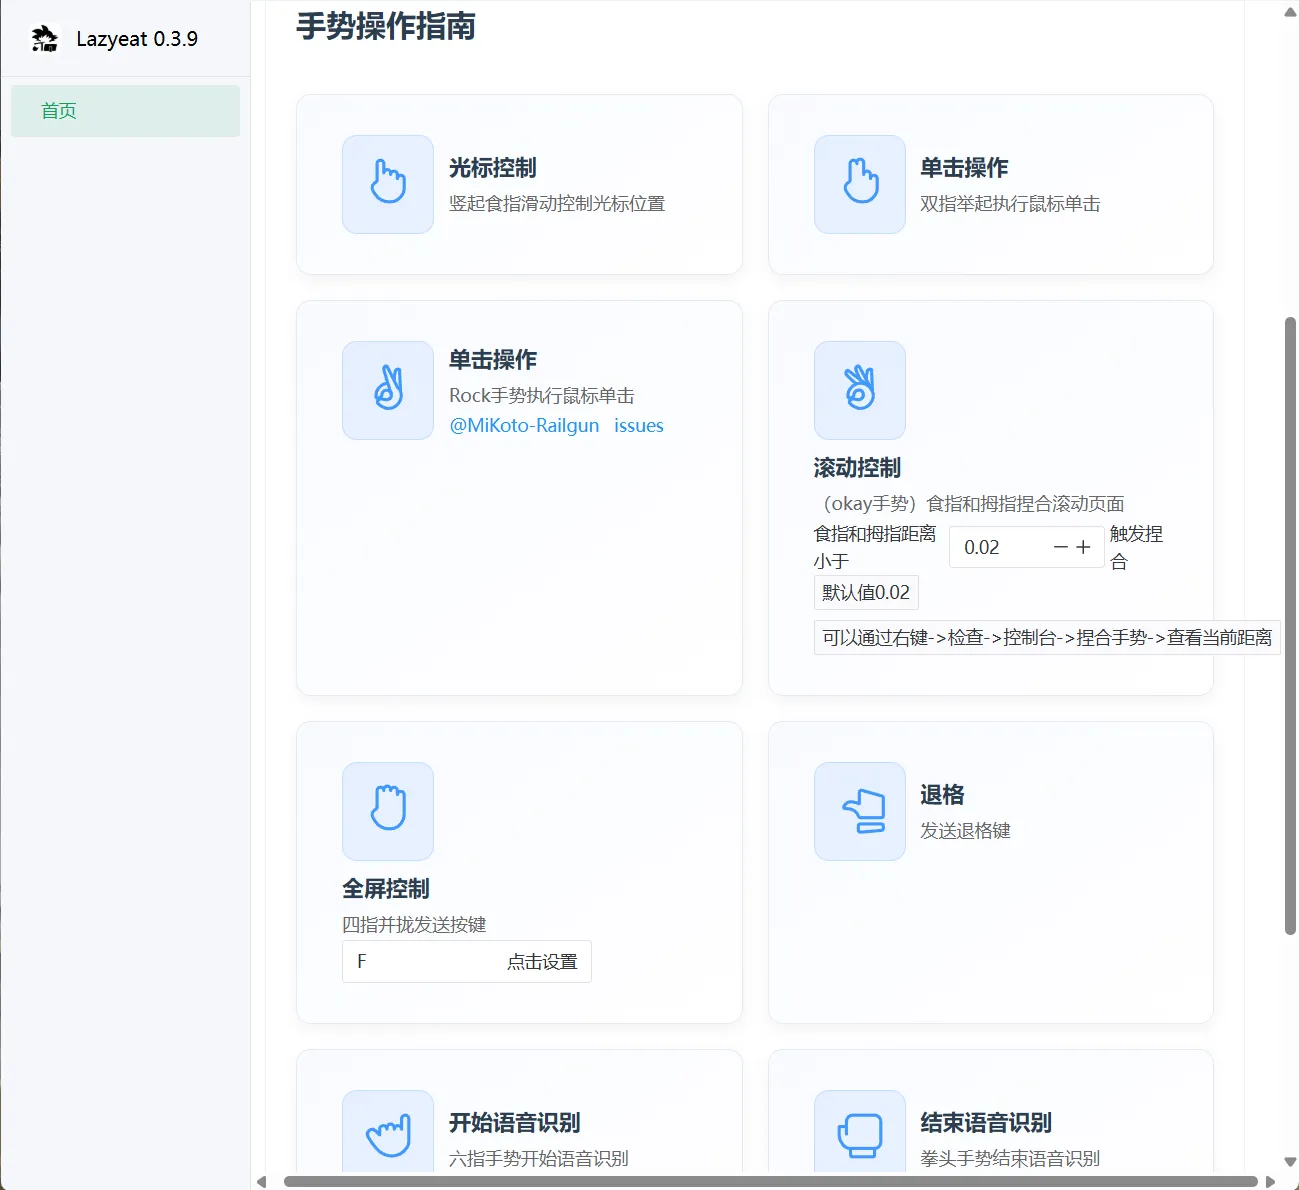Viewport: 1299px width, 1190px height.
Task: Open the issues link
Action: coord(639,425)
